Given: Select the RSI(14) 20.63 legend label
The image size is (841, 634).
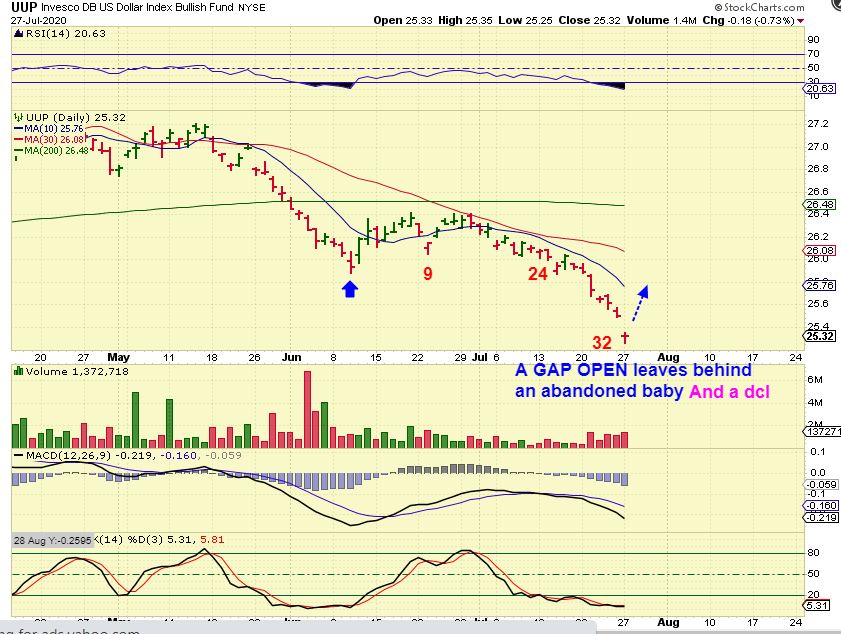Looking at the screenshot, I should [x=65, y=33].
